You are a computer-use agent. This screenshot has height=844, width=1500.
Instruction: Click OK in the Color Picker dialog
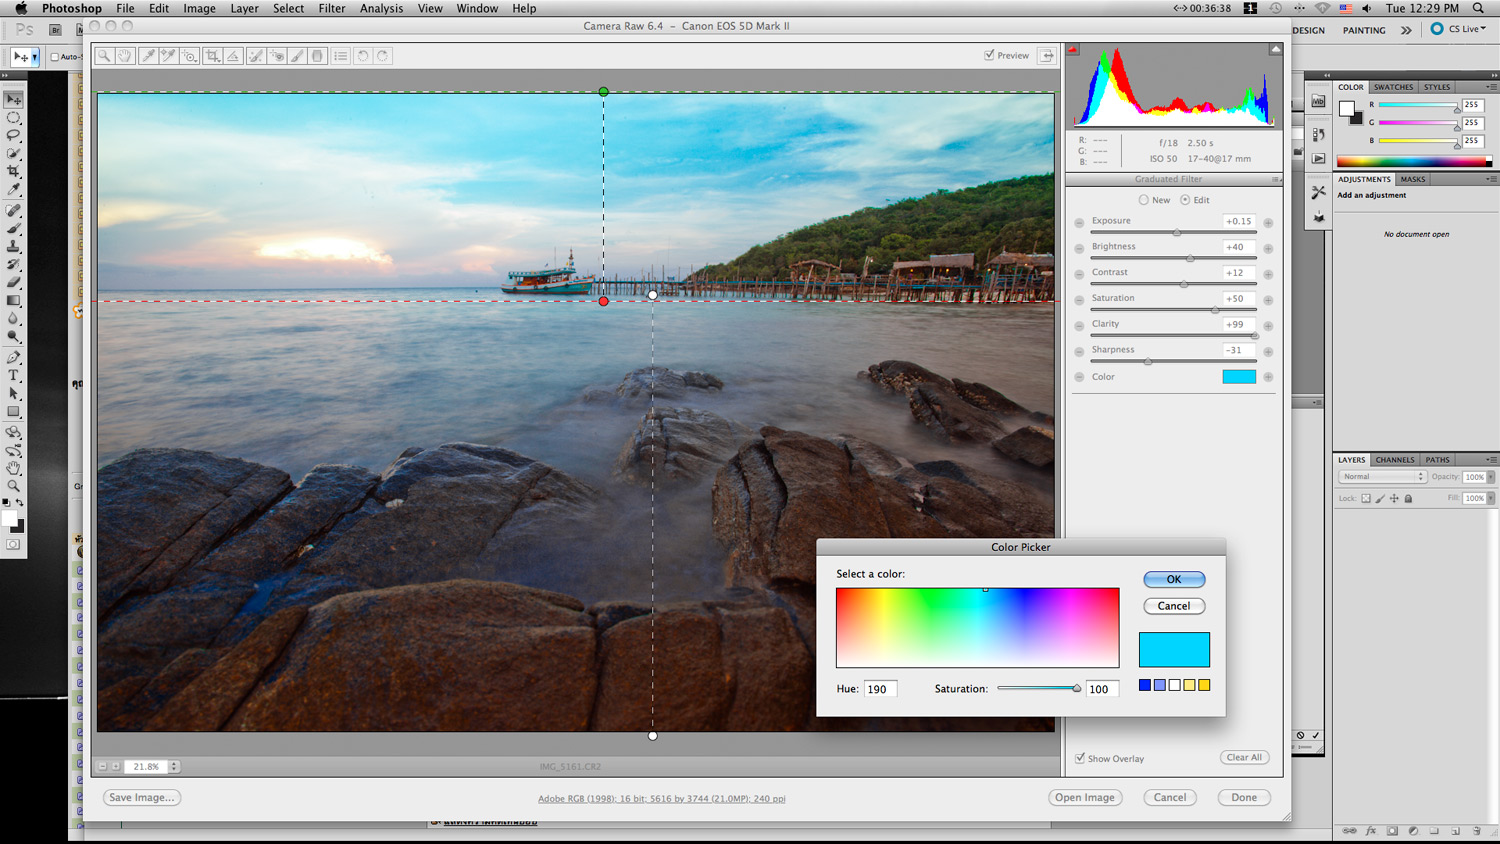tap(1174, 579)
